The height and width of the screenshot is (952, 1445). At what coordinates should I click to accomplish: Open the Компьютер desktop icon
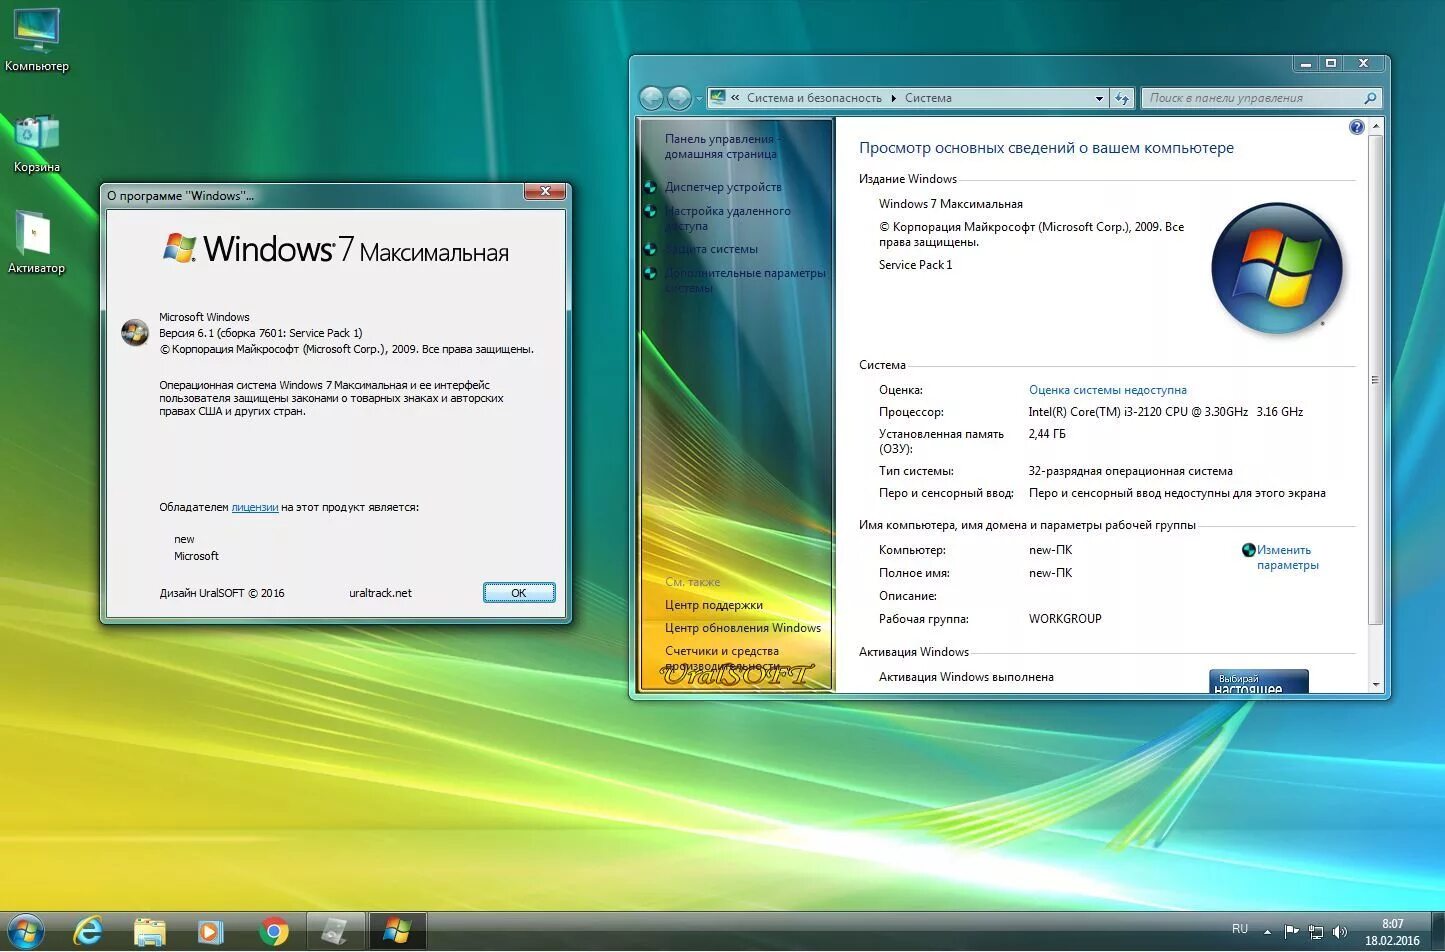click(x=37, y=40)
